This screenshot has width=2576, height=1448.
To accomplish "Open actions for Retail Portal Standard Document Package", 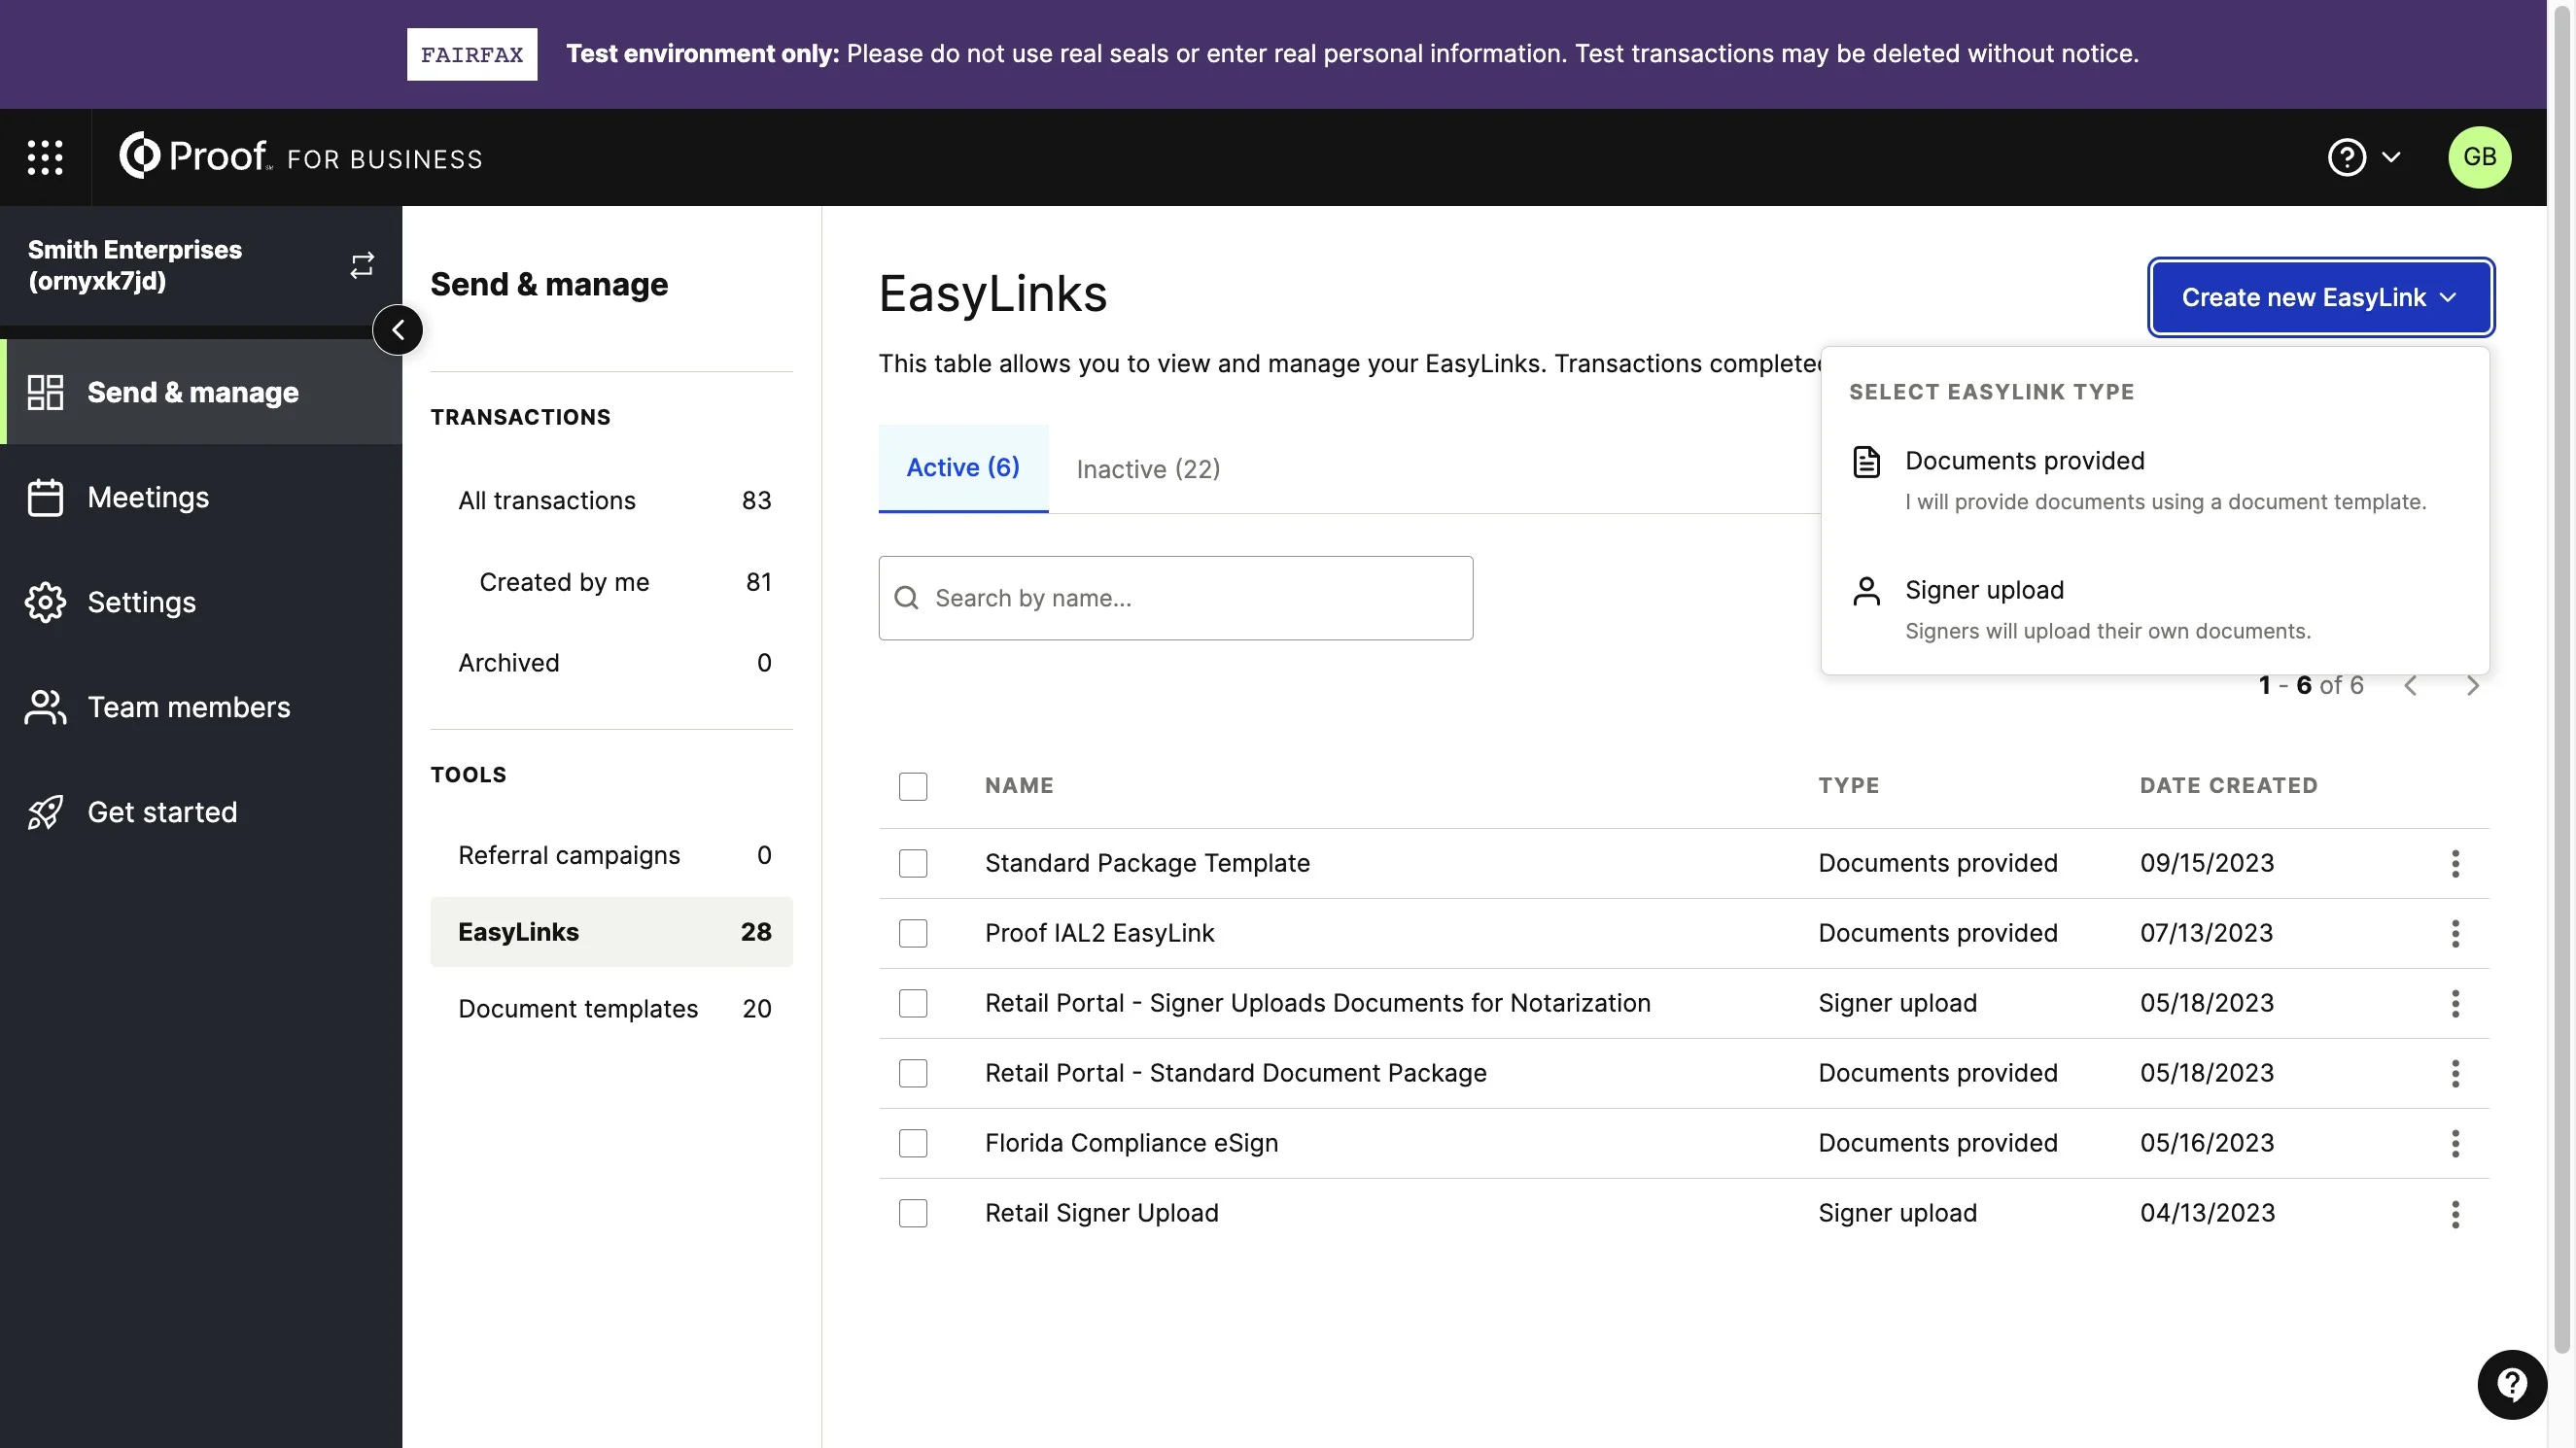I will click(2454, 1073).
